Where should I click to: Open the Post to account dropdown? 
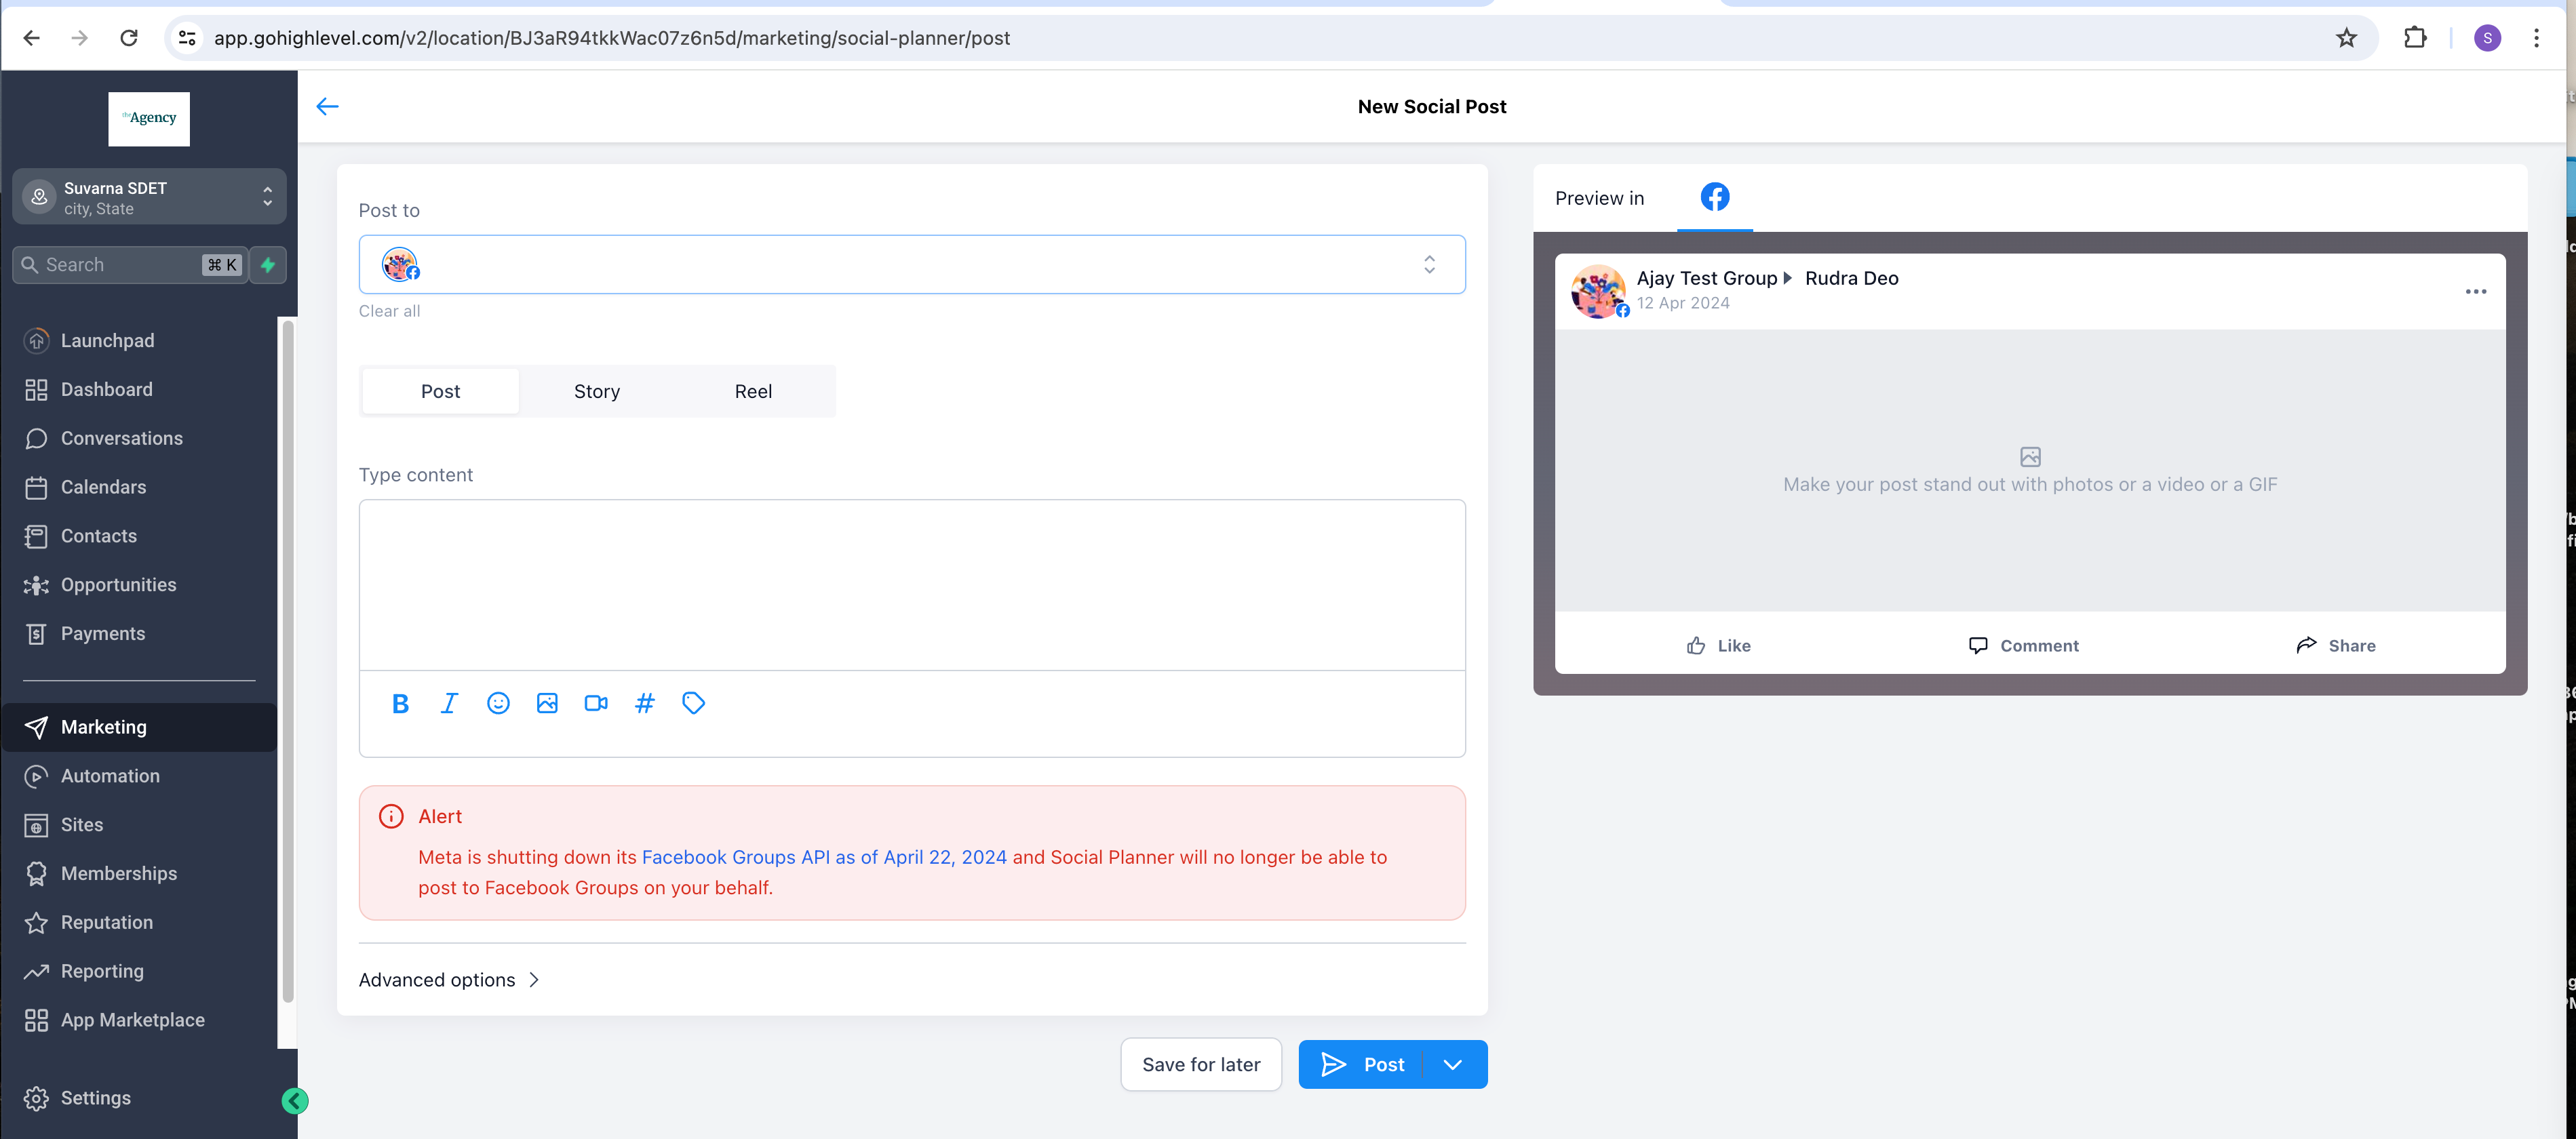click(x=1429, y=265)
